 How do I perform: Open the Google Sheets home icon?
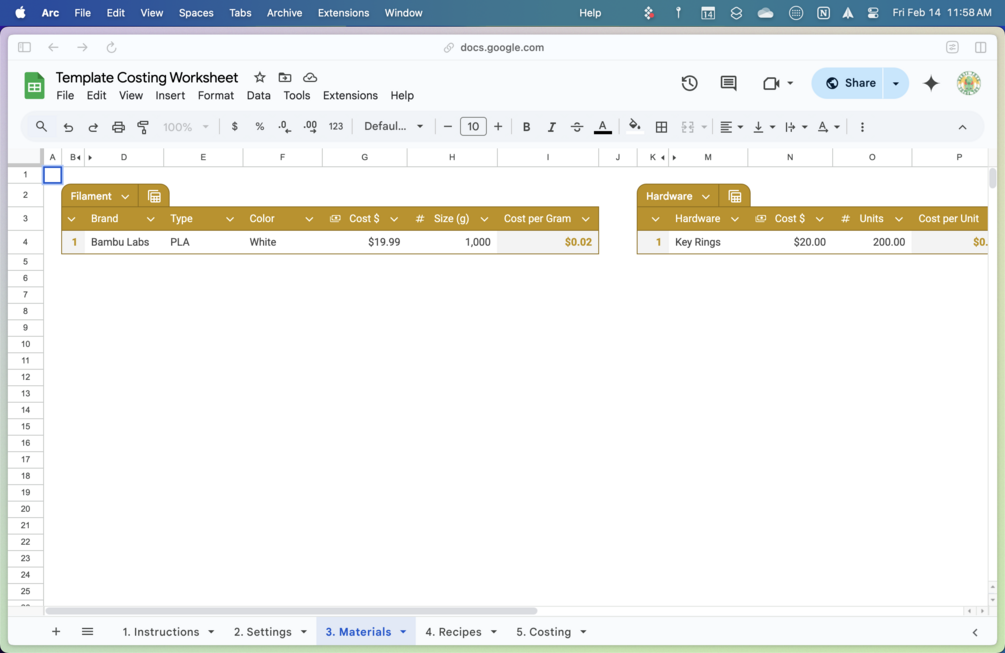click(34, 86)
